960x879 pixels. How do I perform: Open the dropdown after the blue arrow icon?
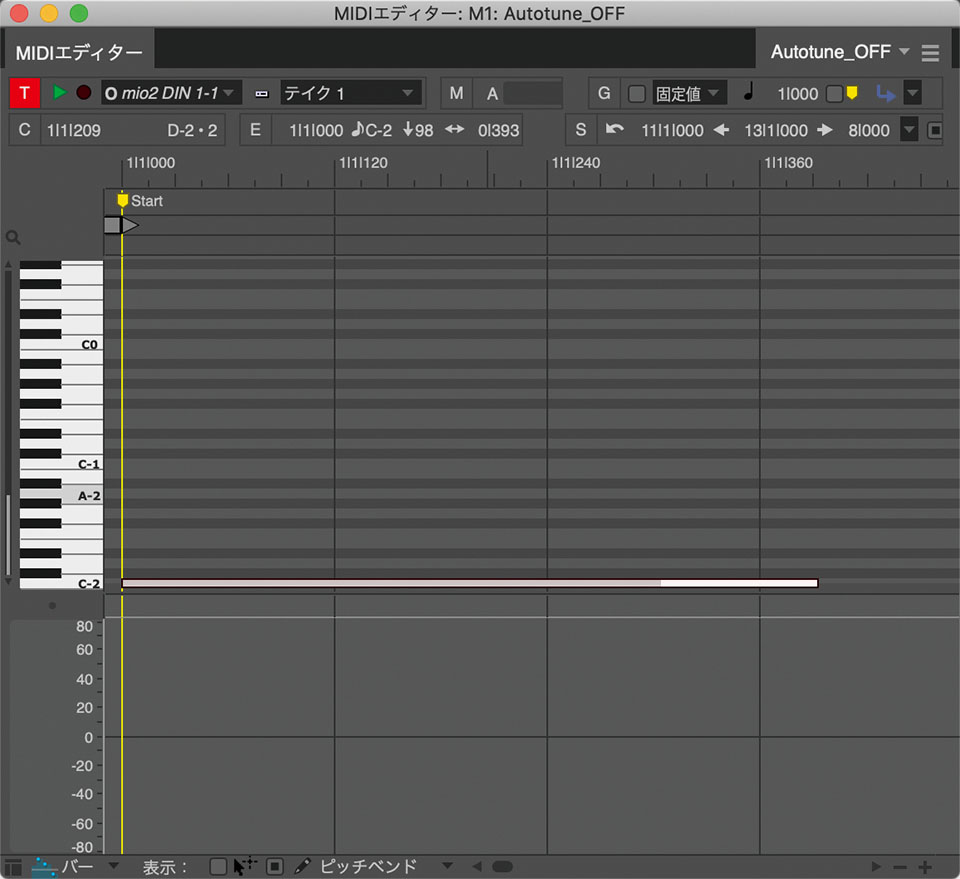pos(913,94)
